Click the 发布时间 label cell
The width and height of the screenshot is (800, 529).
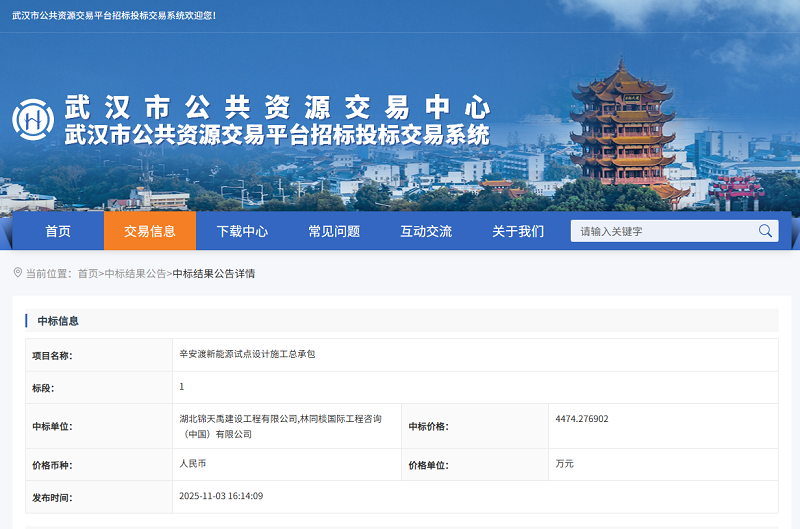pyautogui.click(x=99, y=497)
